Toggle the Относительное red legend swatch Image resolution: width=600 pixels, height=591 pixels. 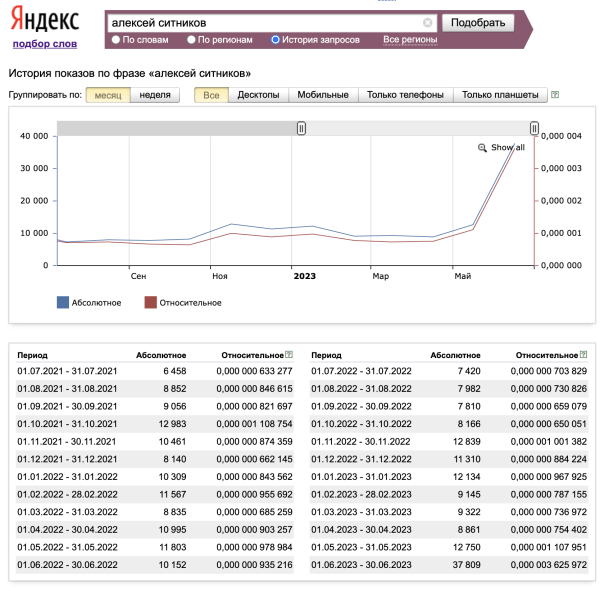[151, 302]
